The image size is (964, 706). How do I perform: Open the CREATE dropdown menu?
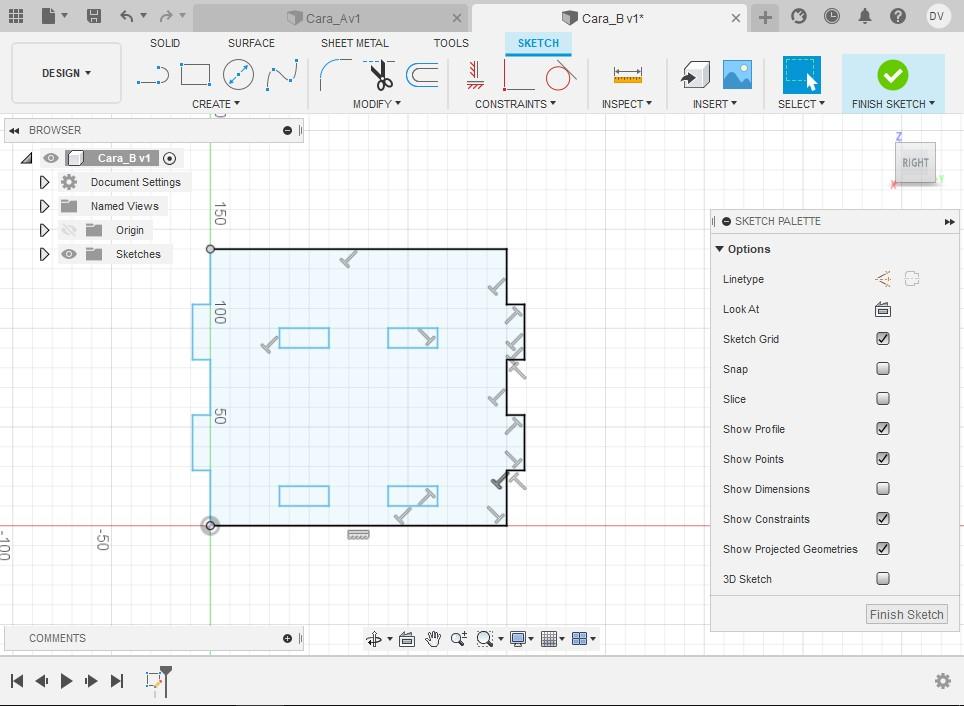(216, 104)
